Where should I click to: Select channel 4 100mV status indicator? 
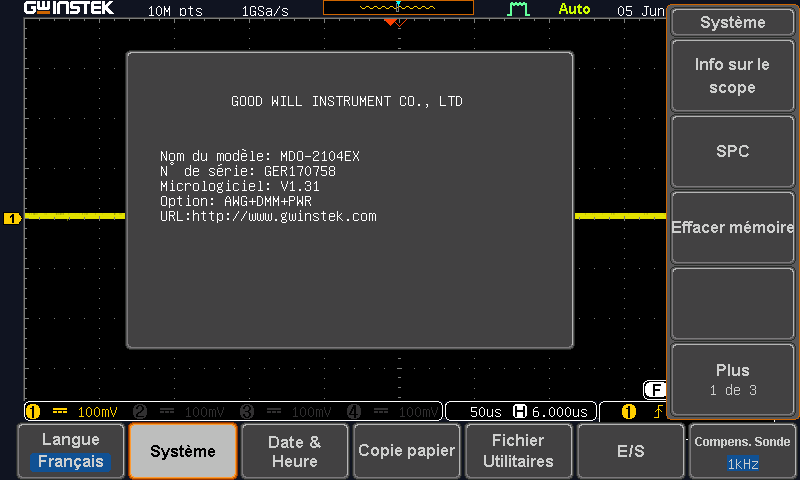tap(393, 412)
